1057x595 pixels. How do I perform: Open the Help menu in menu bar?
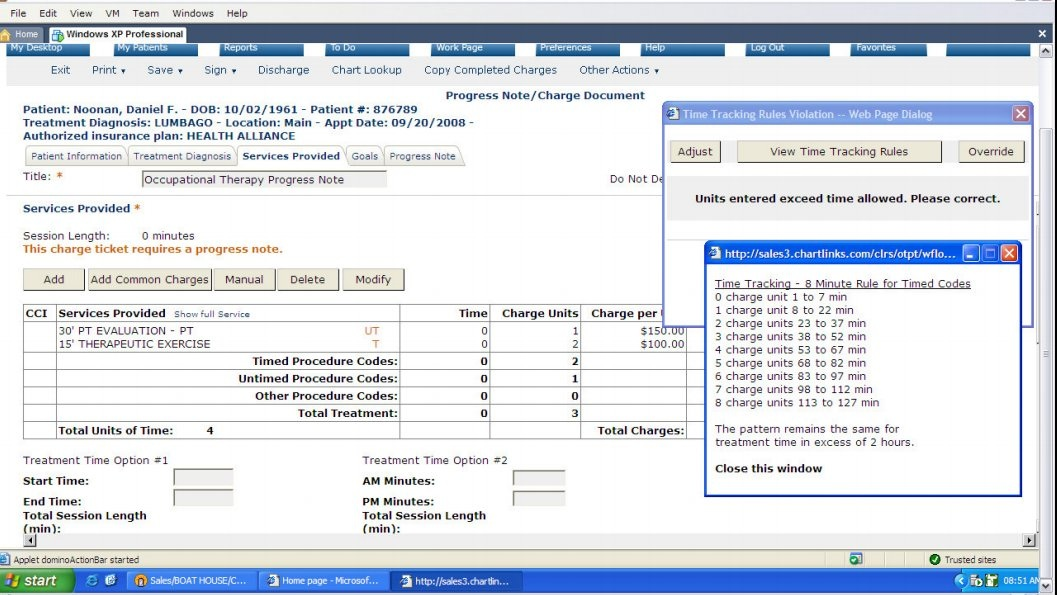coord(237,13)
